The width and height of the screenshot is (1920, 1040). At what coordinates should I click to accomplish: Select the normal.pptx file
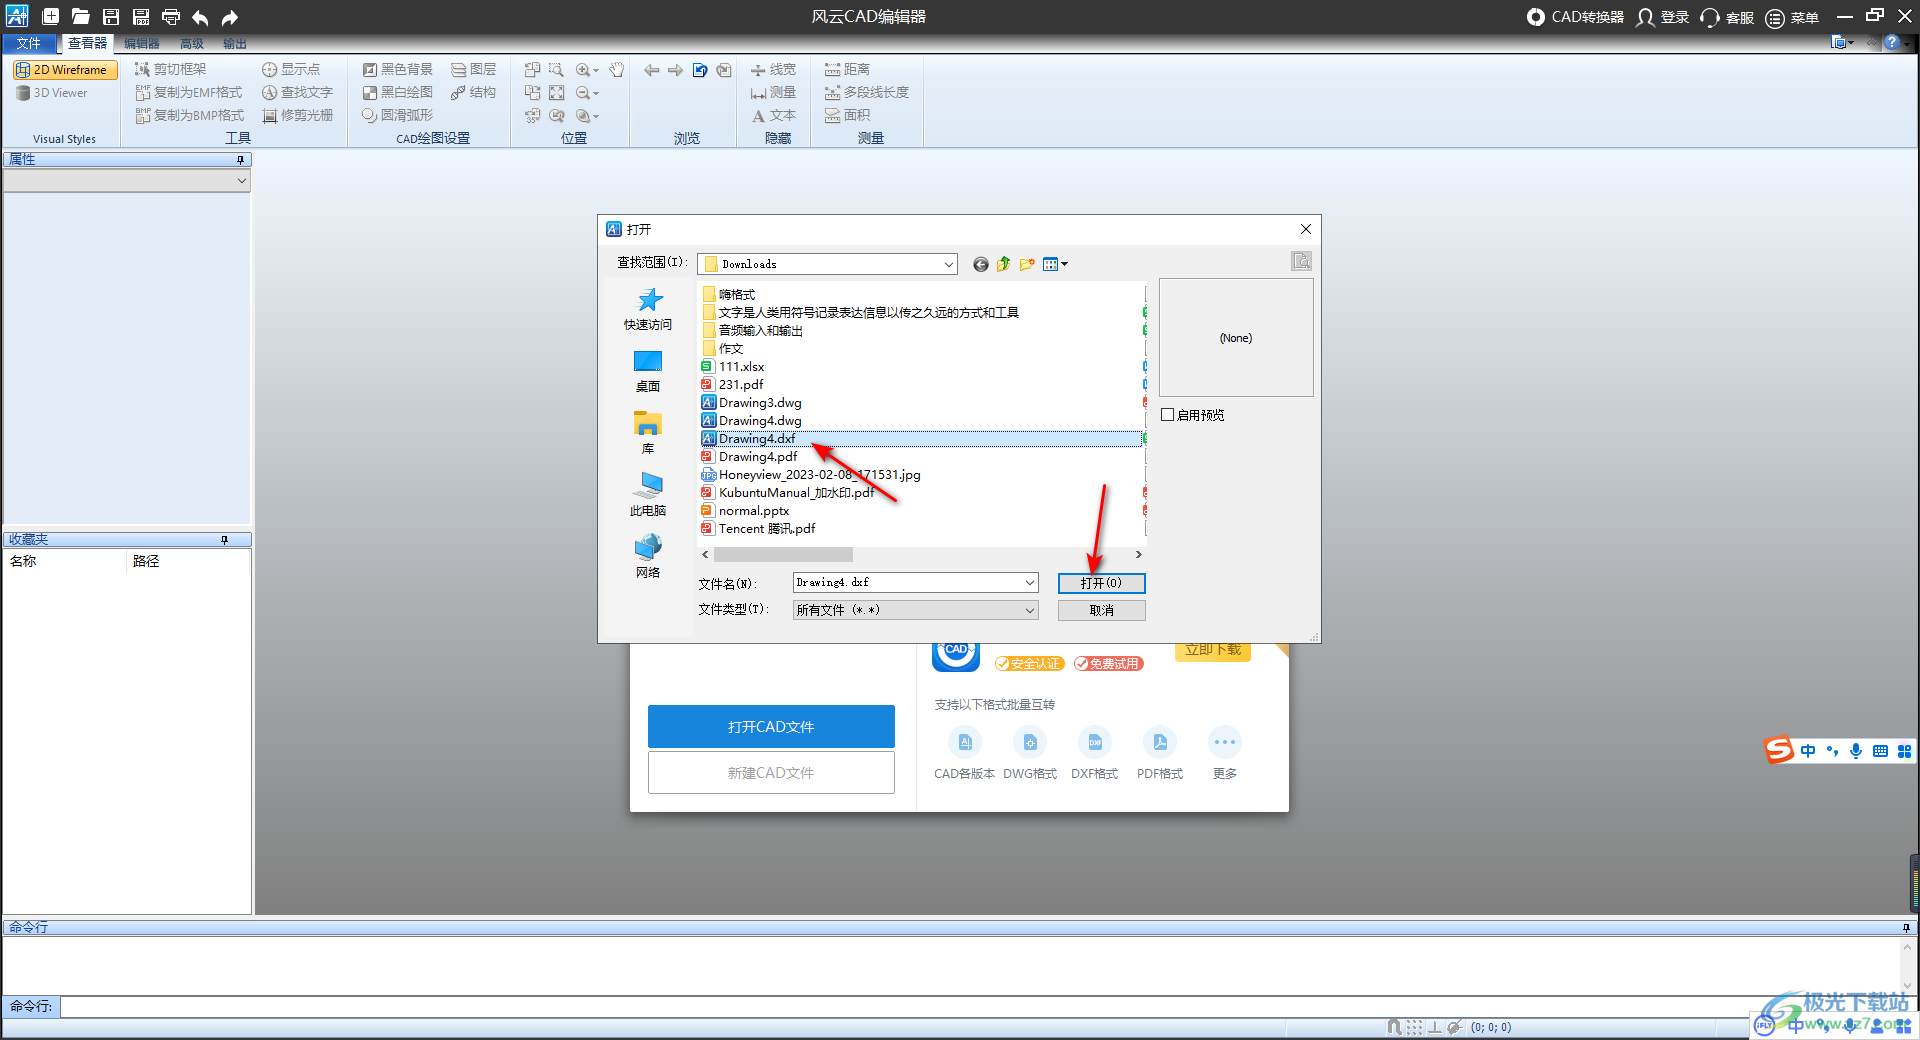[753, 511]
